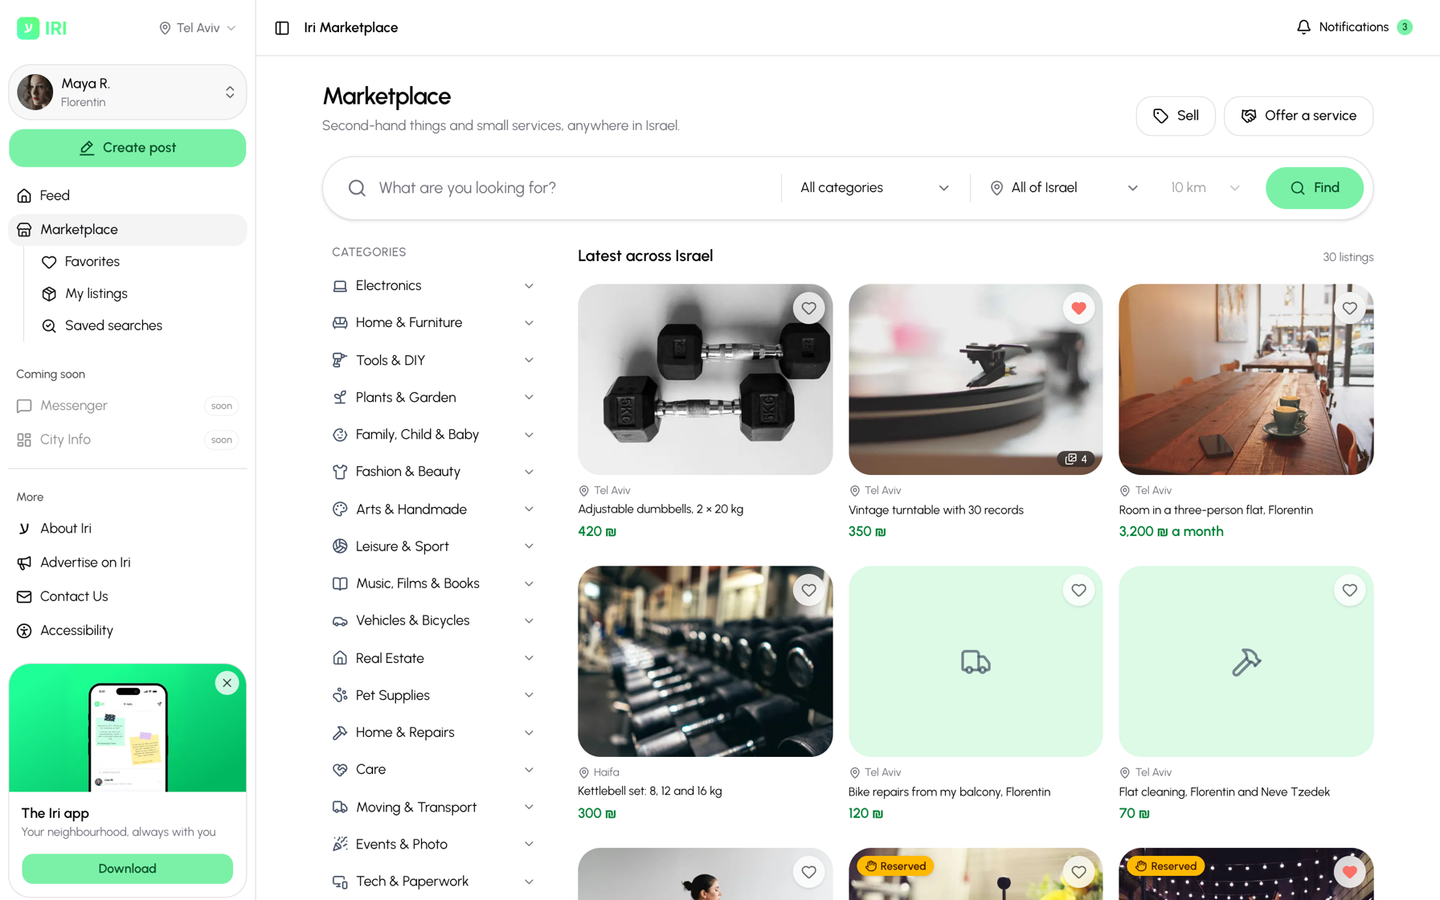Open My listings submenu item
Viewport: 1440px width, 900px height.
tap(139, 294)
